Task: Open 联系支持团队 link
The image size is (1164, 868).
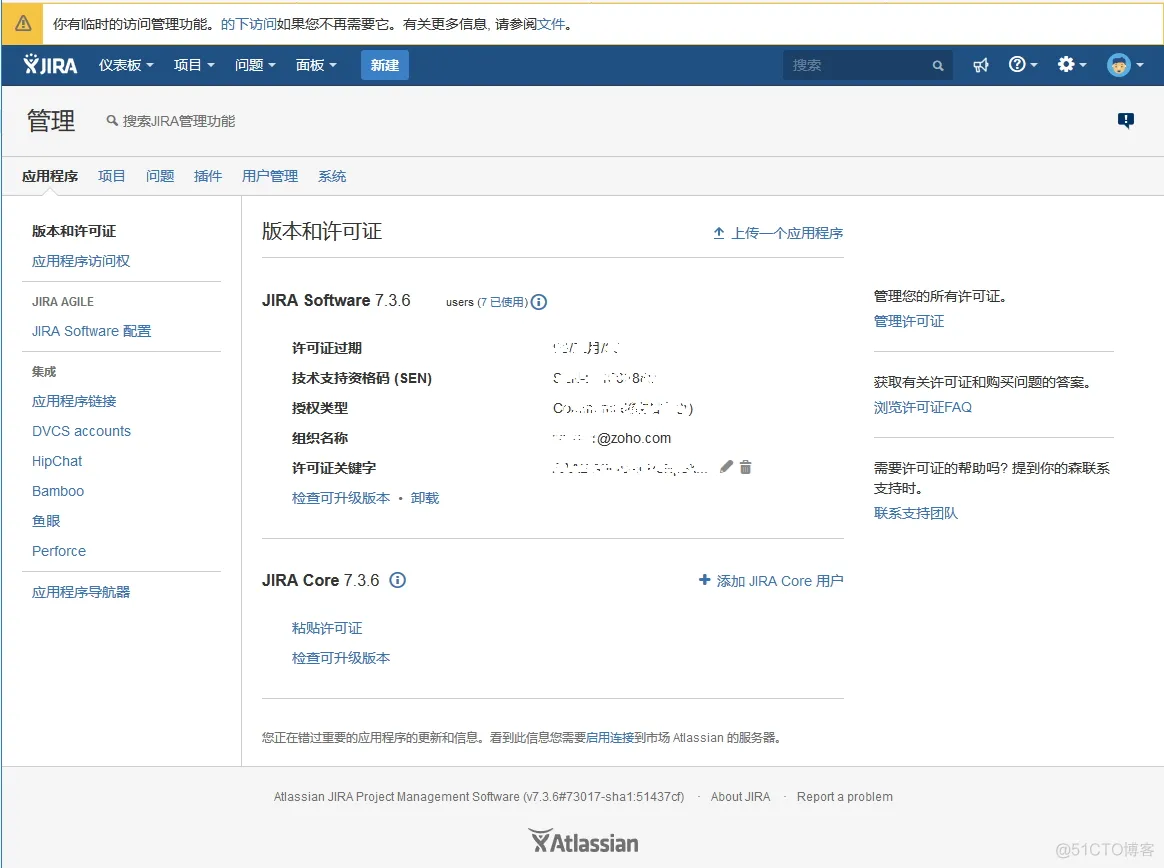Action: (x=915, y=513)
